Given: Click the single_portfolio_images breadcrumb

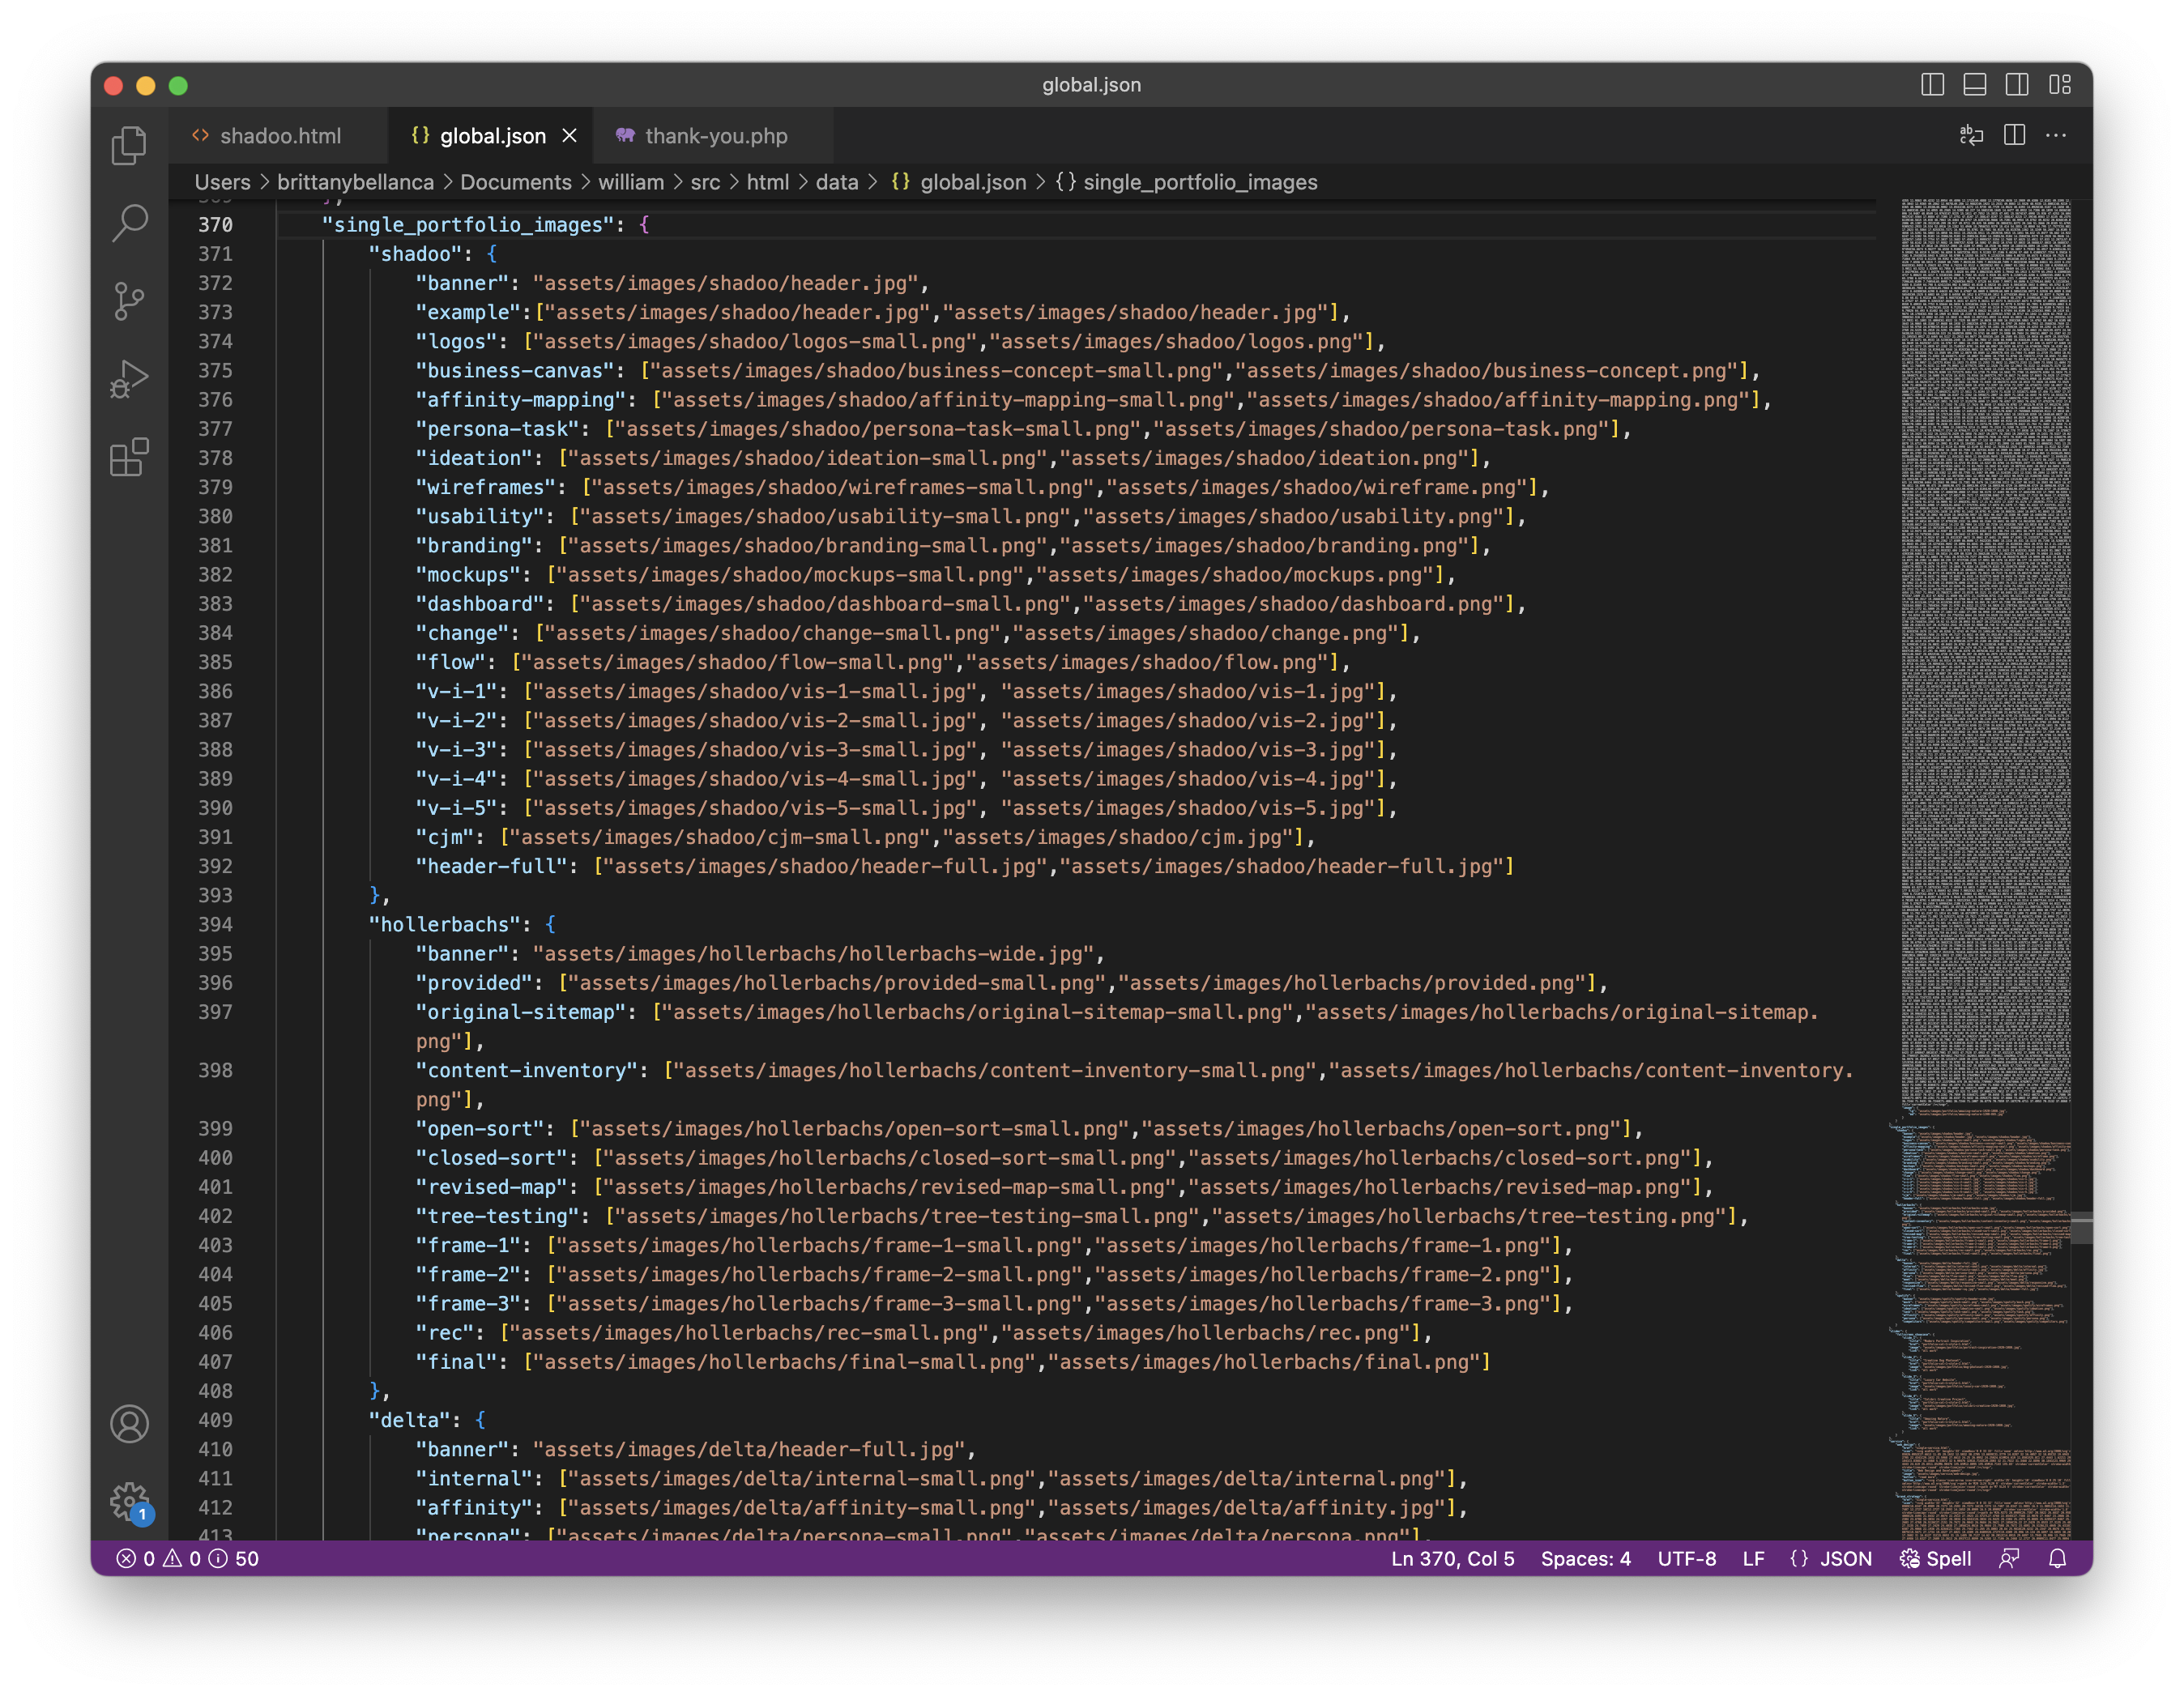Looking at the screenshot, I should click(x=1187, y=182).
